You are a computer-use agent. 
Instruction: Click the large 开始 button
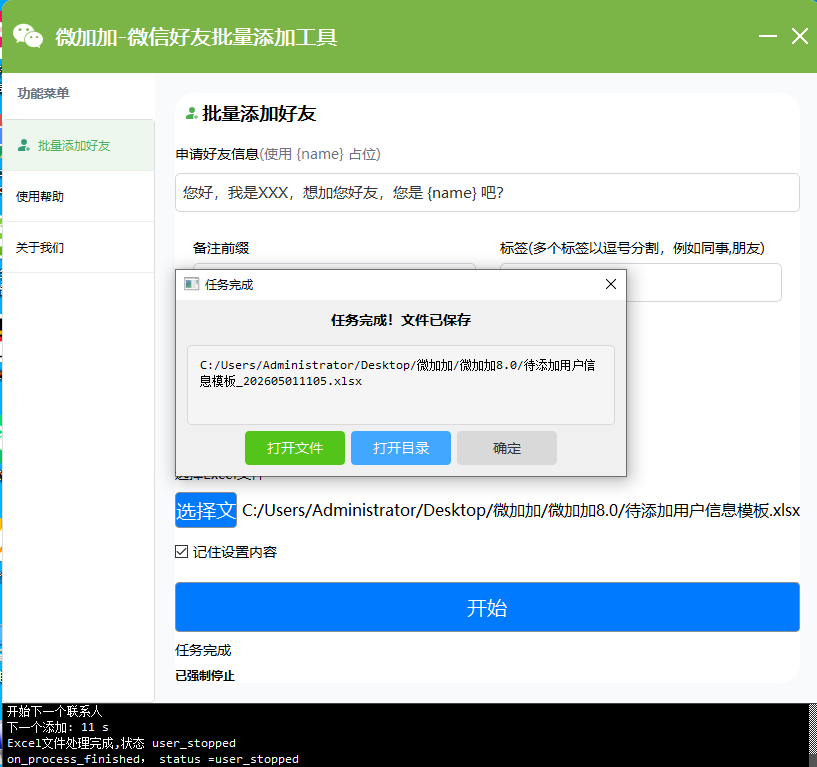(487, 607)
